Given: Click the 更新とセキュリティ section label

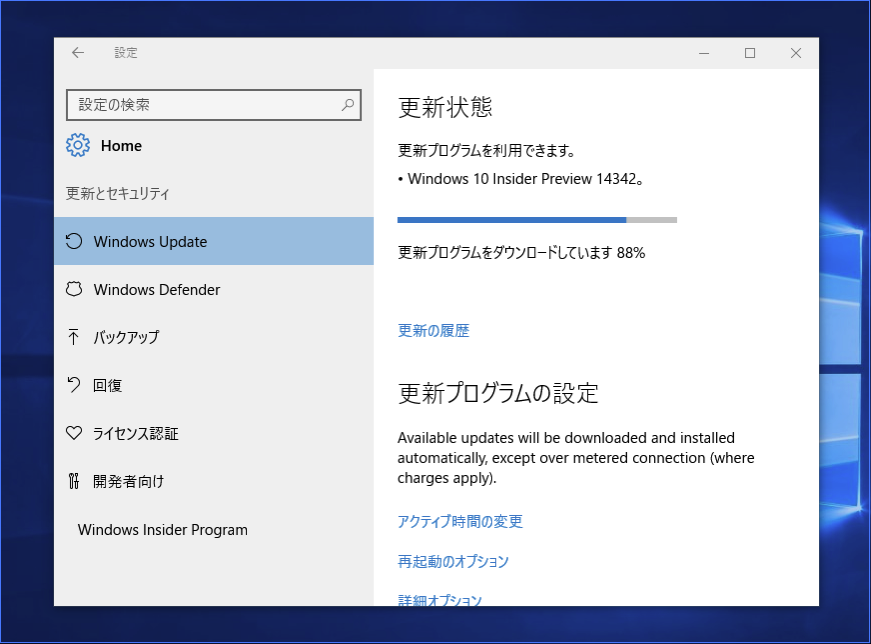Looking at the screenshot, I should click(x=118, y=193).
